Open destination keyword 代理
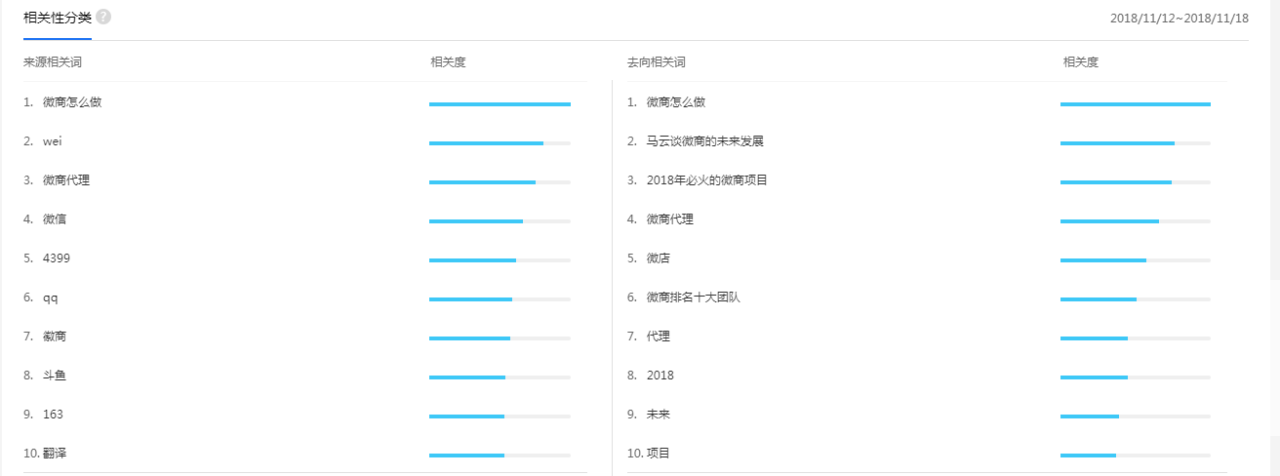 [659, 336]
